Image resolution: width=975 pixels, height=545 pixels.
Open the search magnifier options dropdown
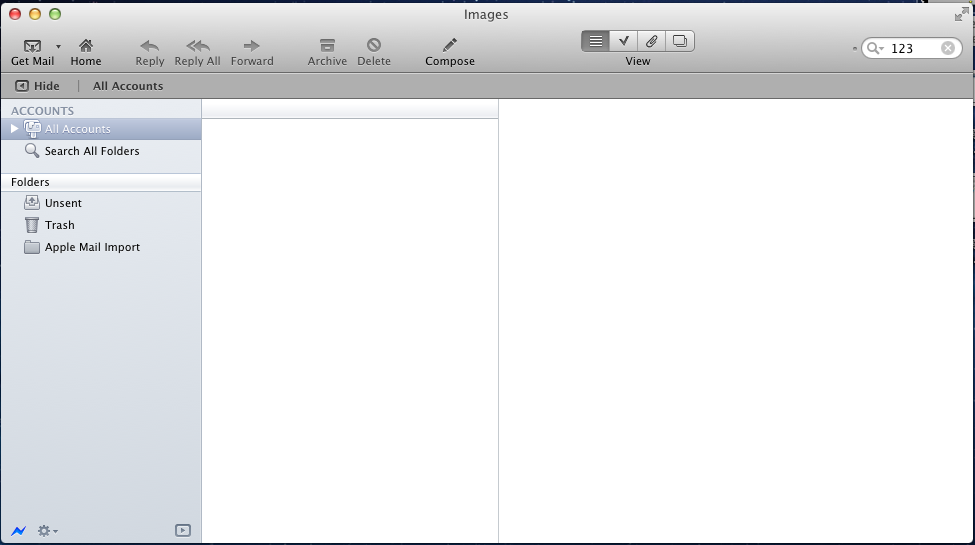tap(875, 48)
